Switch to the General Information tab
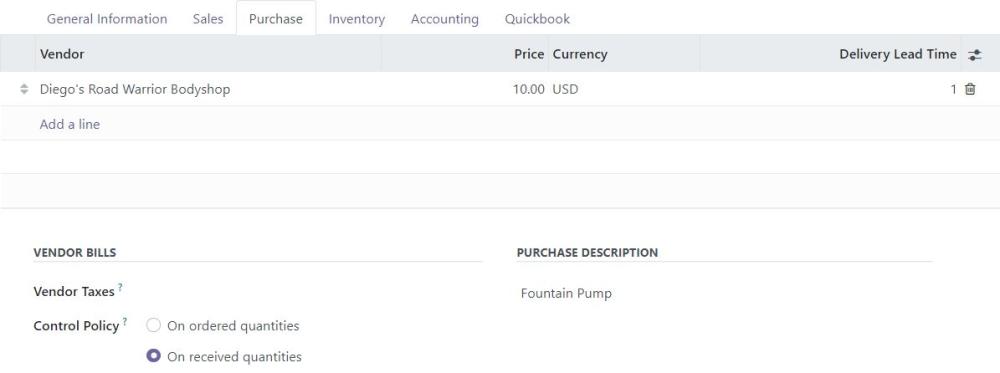The image size is (1000, 373). 107,18
